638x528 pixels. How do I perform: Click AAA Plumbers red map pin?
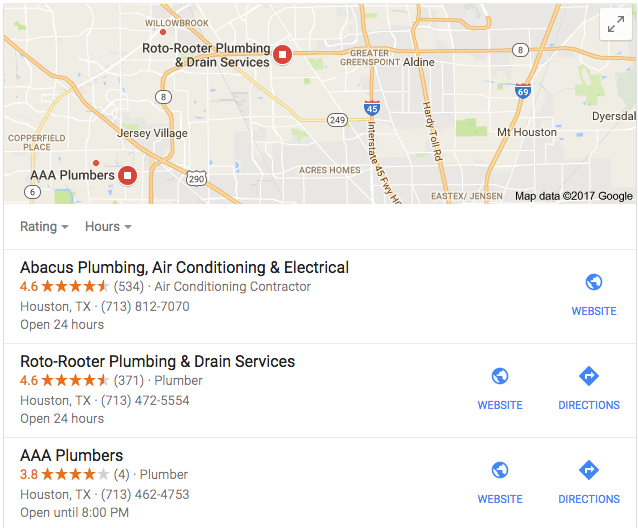(x=127, y=175)
